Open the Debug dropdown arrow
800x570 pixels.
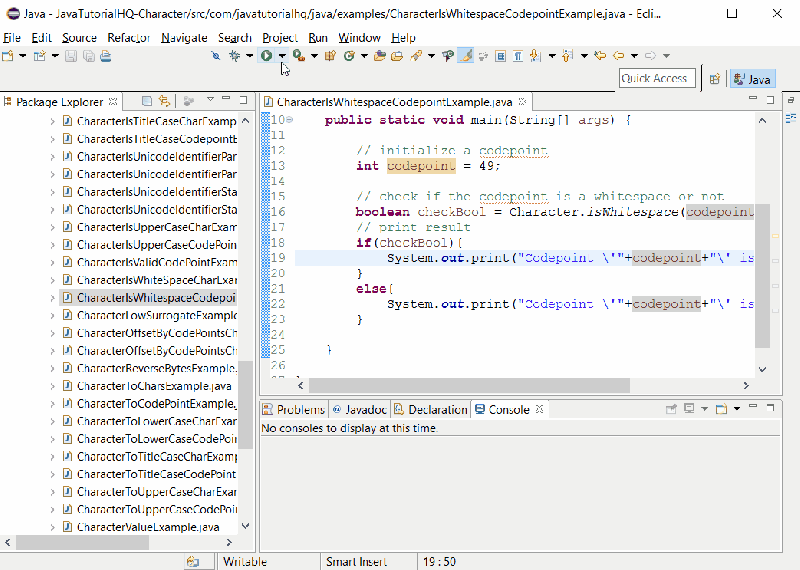[x=249, y=56]
